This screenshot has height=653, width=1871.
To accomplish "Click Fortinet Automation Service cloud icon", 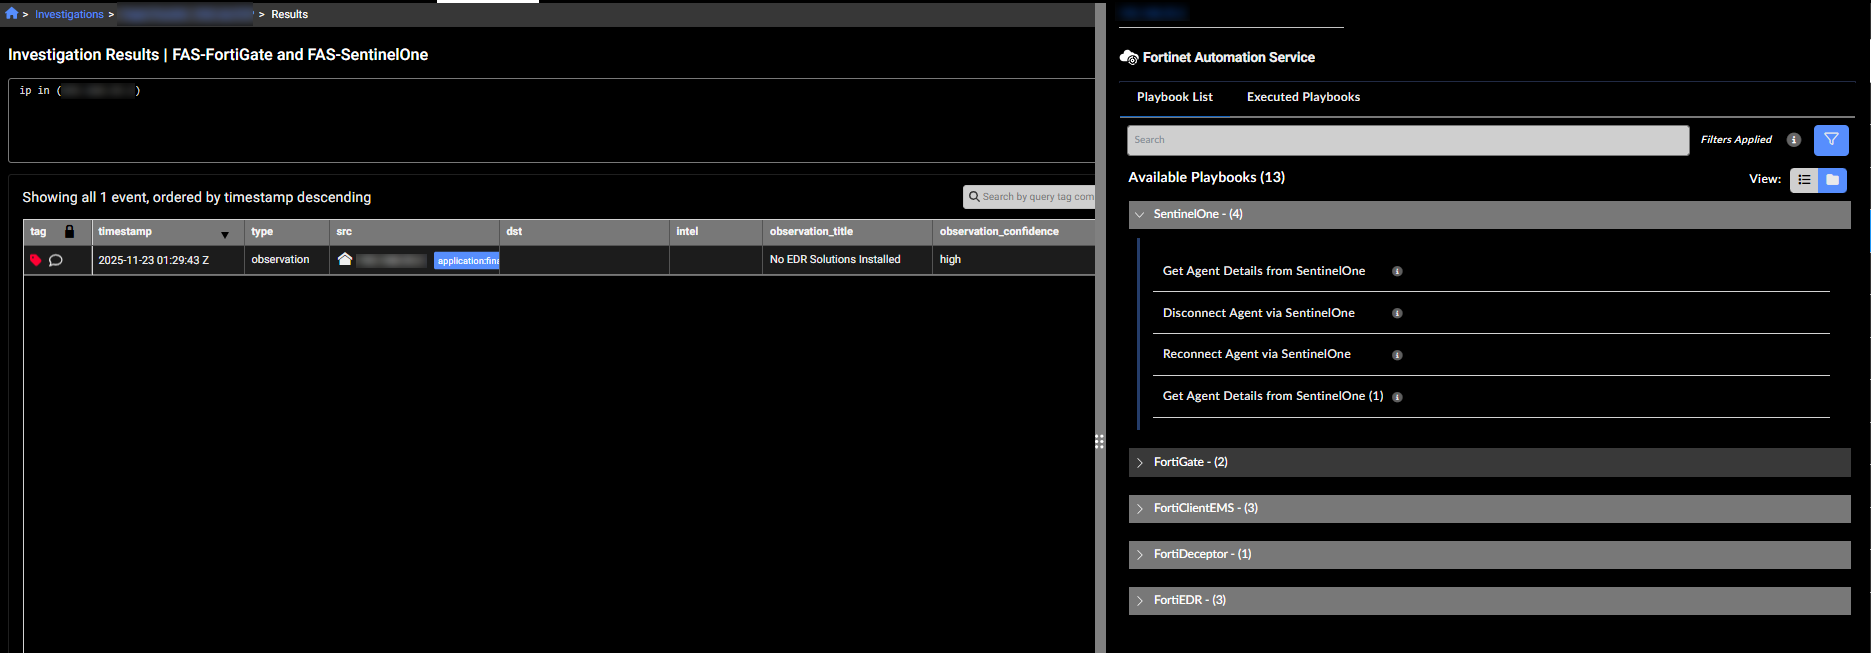I will 1129,57.
